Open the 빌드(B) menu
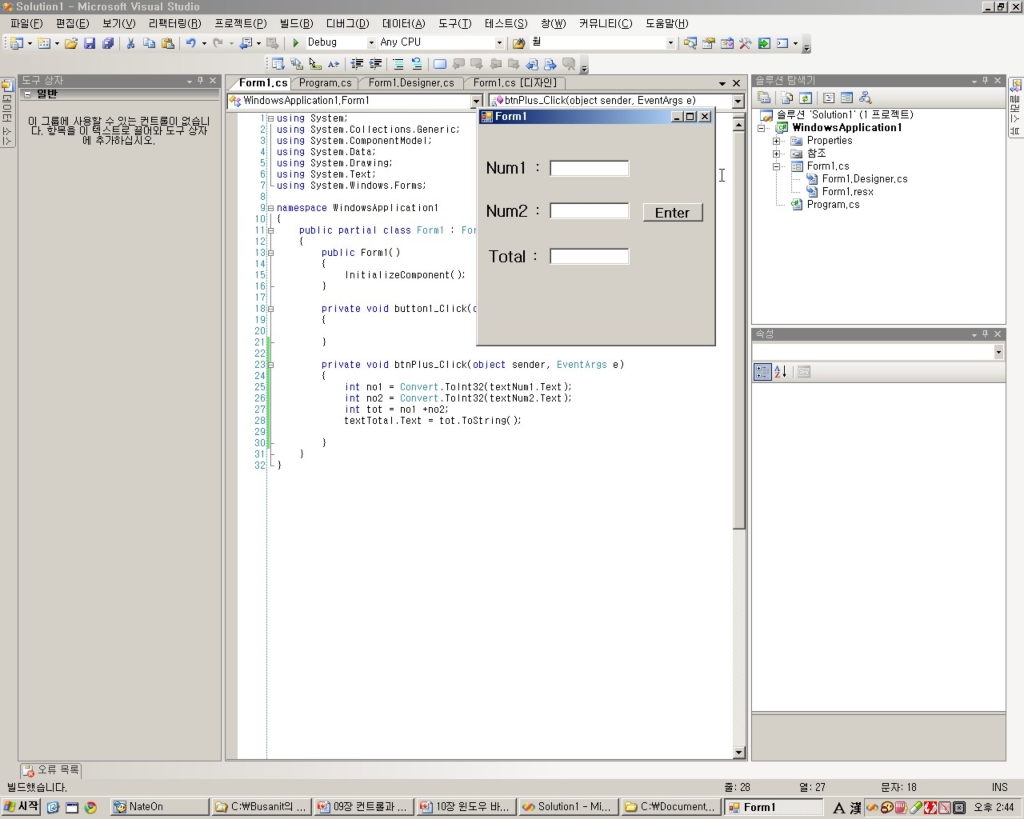This screenshot has height=819, width=1024. tap(296, 24)
